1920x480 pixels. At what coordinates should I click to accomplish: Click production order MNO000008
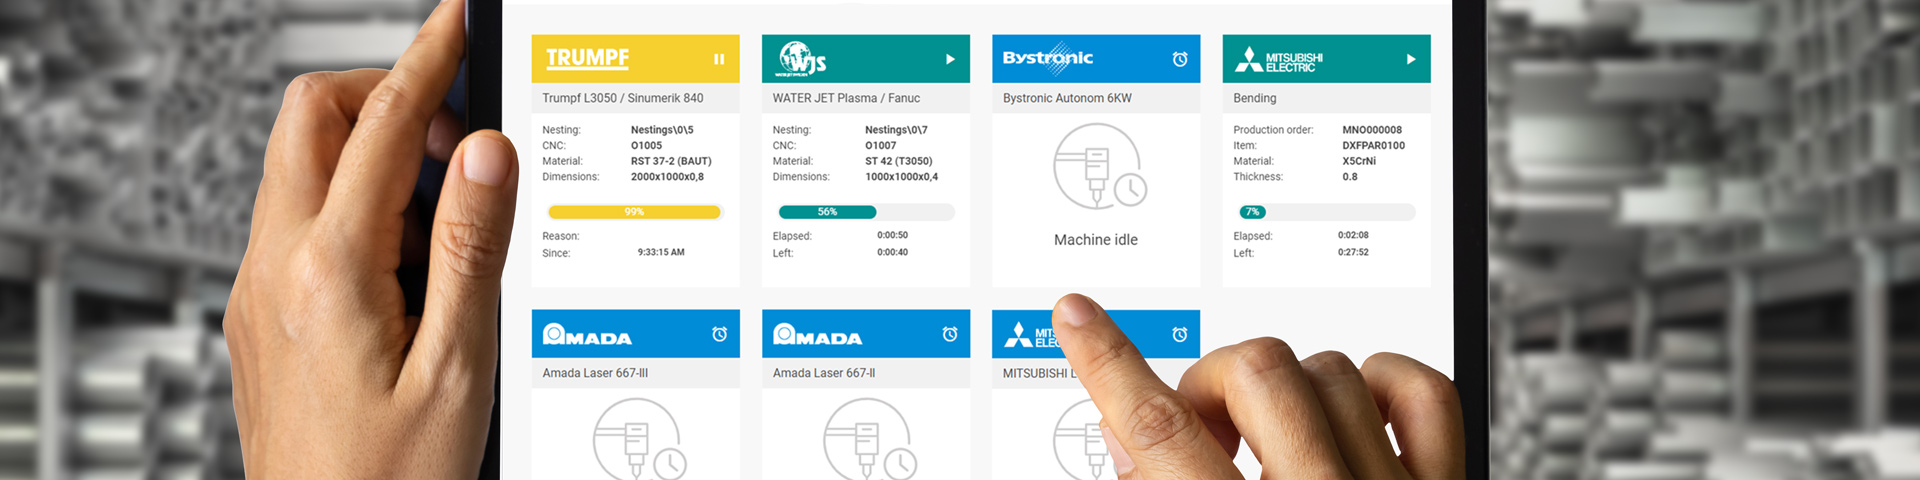pos(1372,130)
